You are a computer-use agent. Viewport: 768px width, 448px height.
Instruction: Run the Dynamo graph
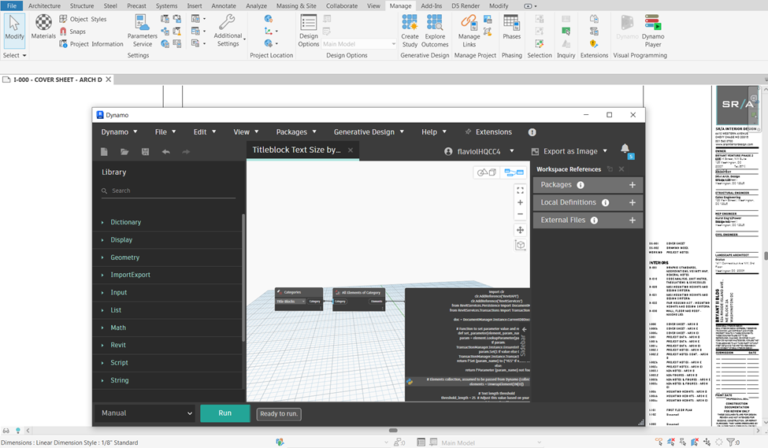pyautogui.click(x=225, y=413)
